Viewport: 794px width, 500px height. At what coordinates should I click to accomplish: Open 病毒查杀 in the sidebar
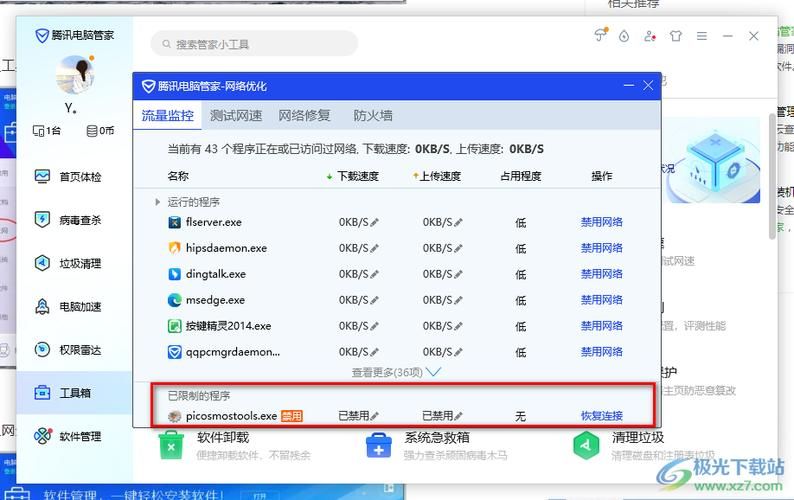pyautogui.click(x=68, y=220)
